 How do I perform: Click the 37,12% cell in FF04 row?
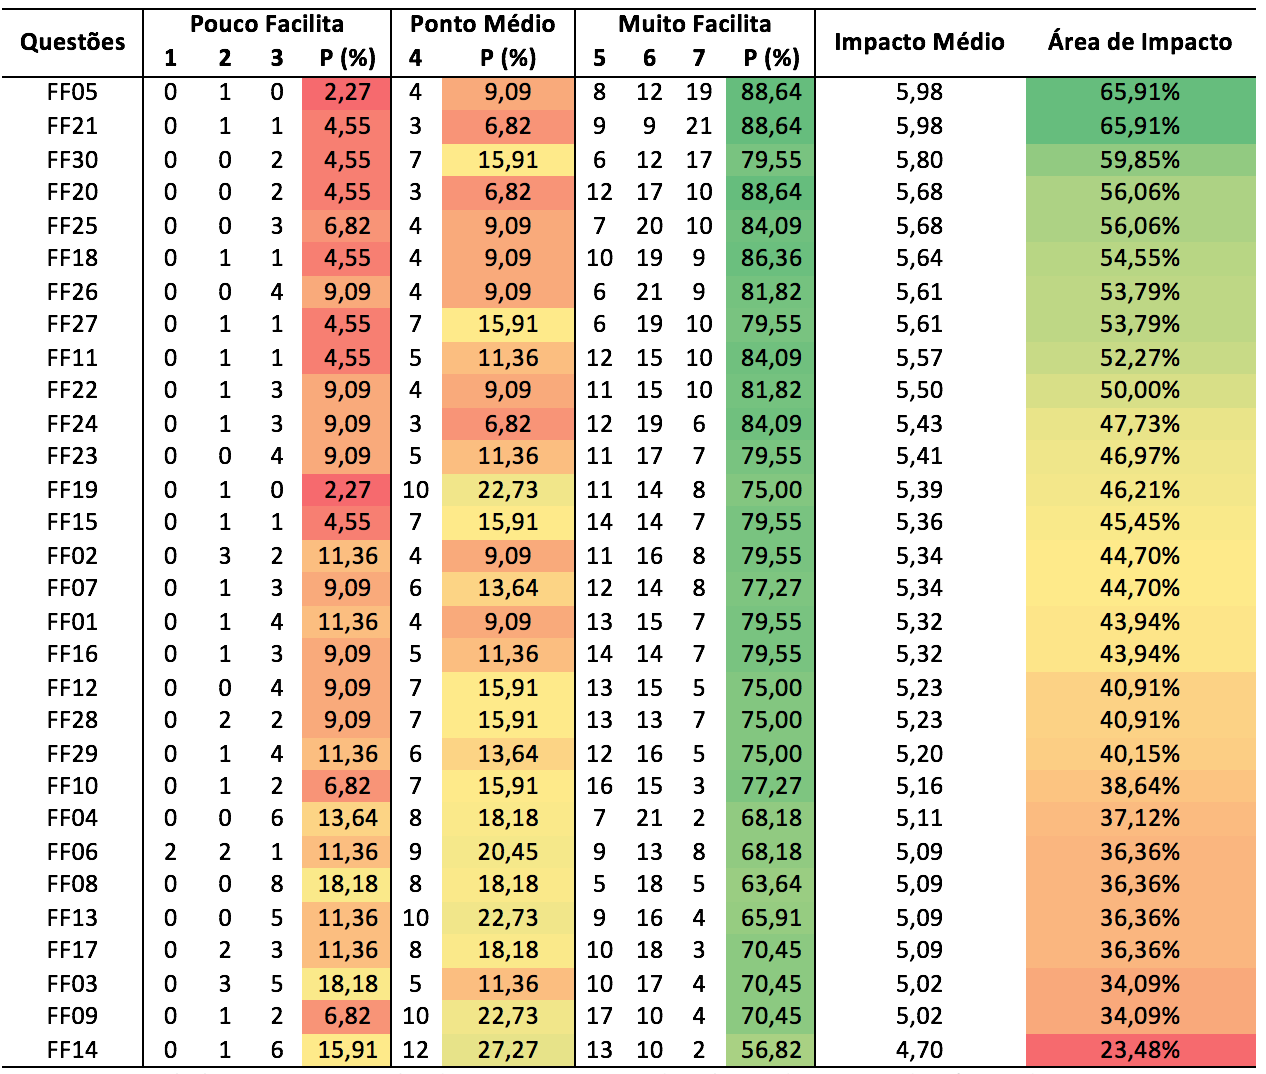click(x=1140, y=818)
